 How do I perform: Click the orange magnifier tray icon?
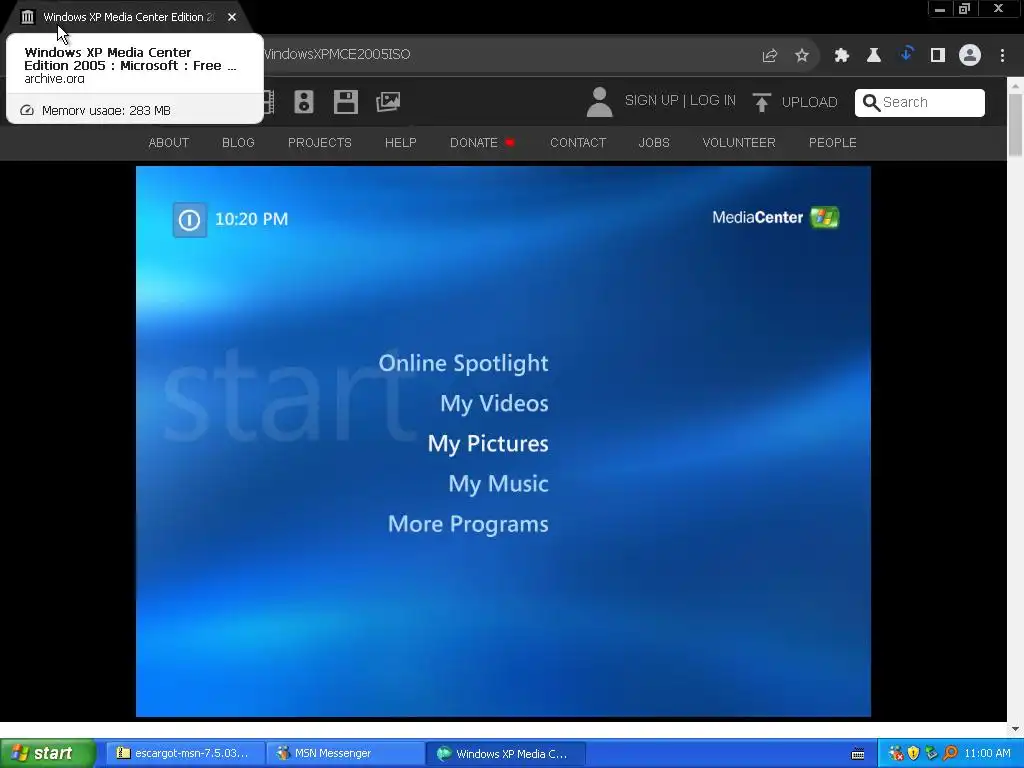click(950, 754)
